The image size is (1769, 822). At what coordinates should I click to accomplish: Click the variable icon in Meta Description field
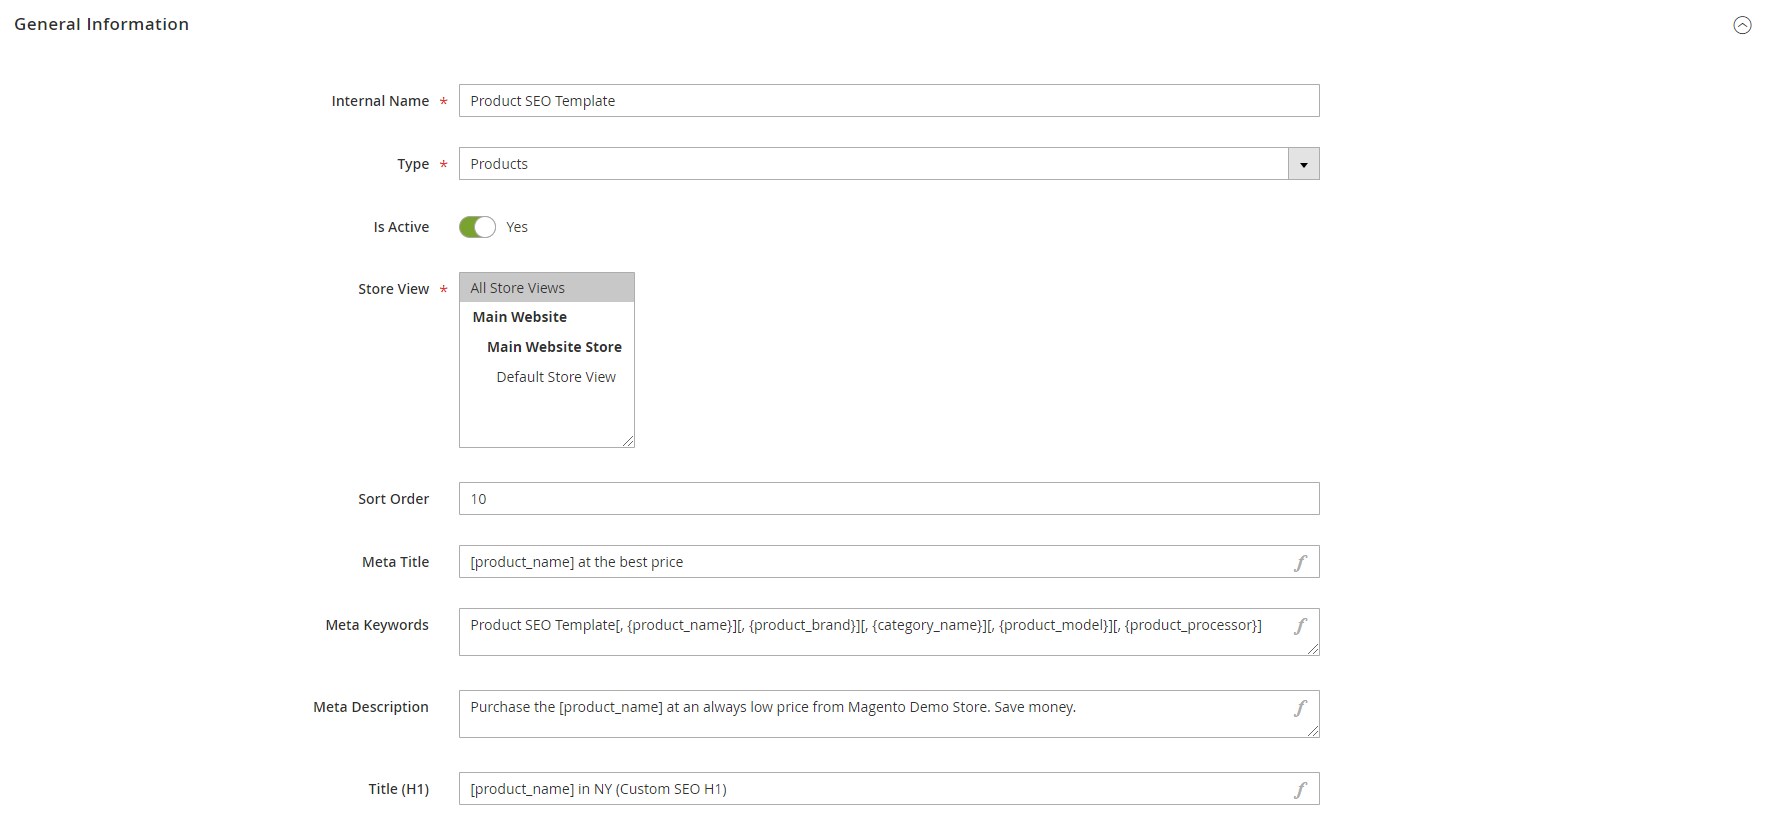click(1300, 708)
